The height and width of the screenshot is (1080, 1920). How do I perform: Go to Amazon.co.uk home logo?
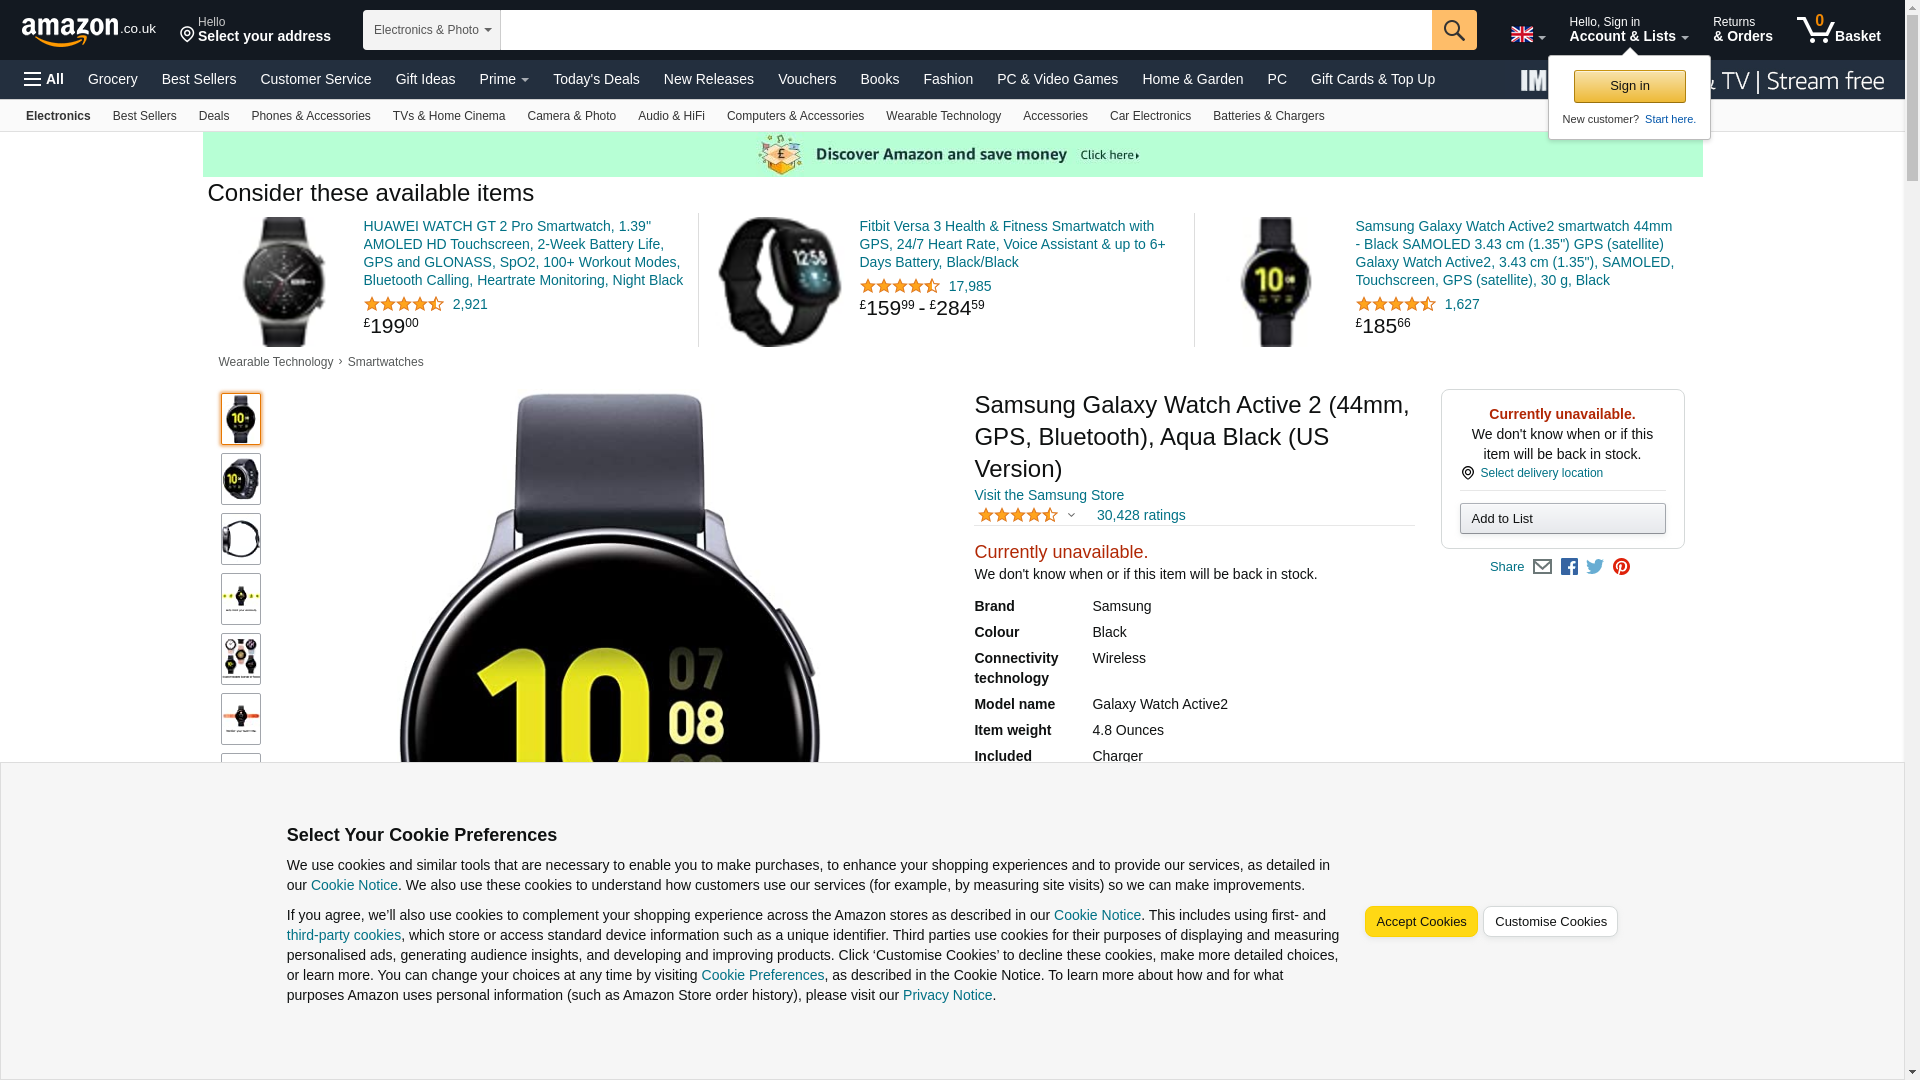88,30
